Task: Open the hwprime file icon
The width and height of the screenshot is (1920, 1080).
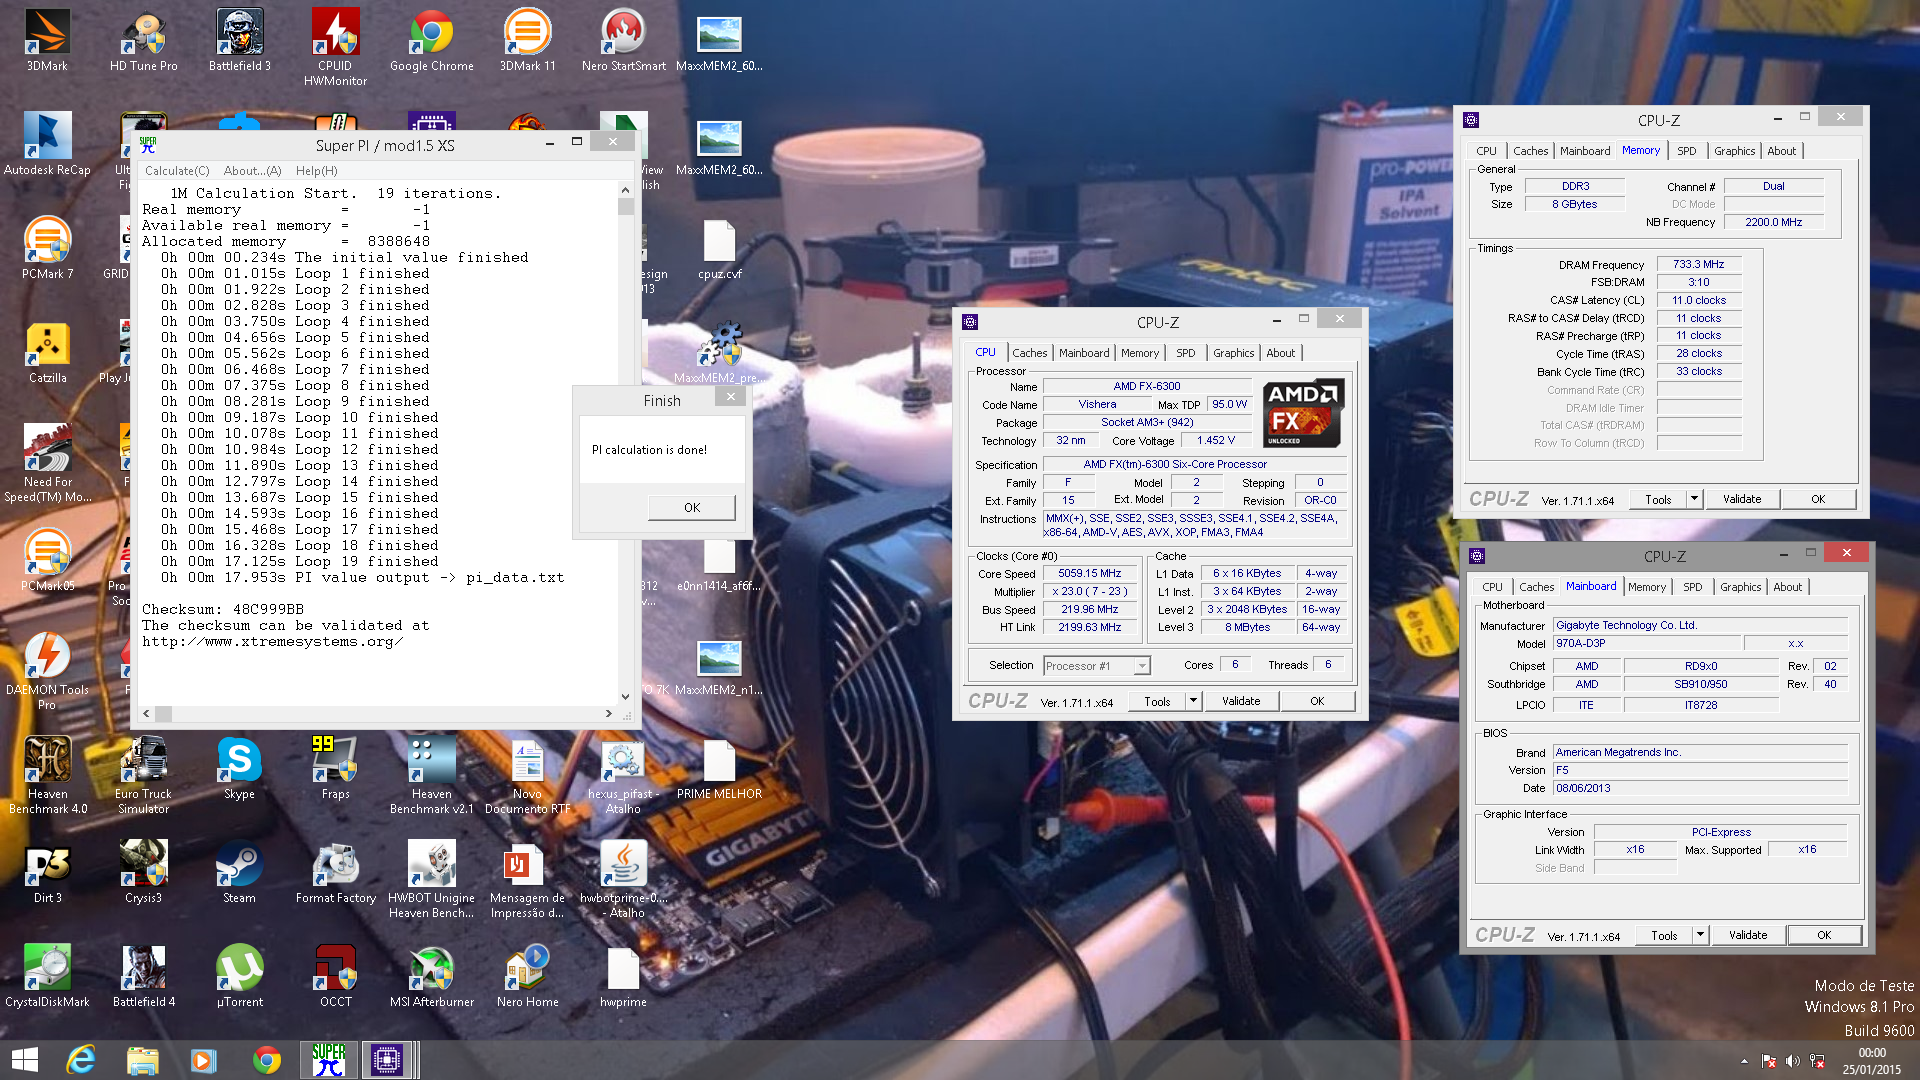Action: (623, 976)
